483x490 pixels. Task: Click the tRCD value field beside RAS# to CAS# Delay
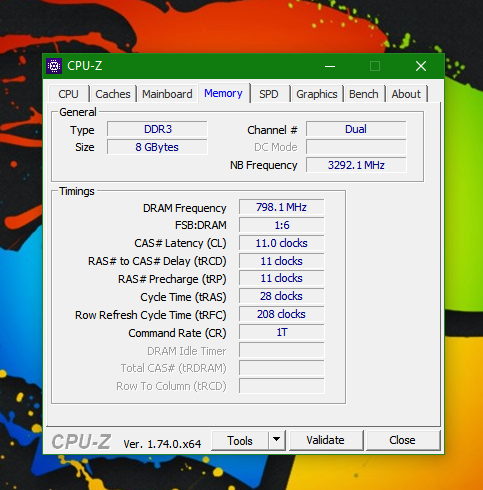click(282, 261)
